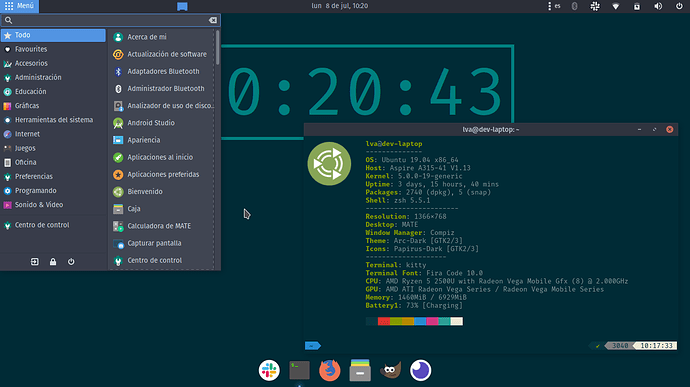Open Aplicaciones al inicio
This screenshot has width=690, height=387.
162,157
